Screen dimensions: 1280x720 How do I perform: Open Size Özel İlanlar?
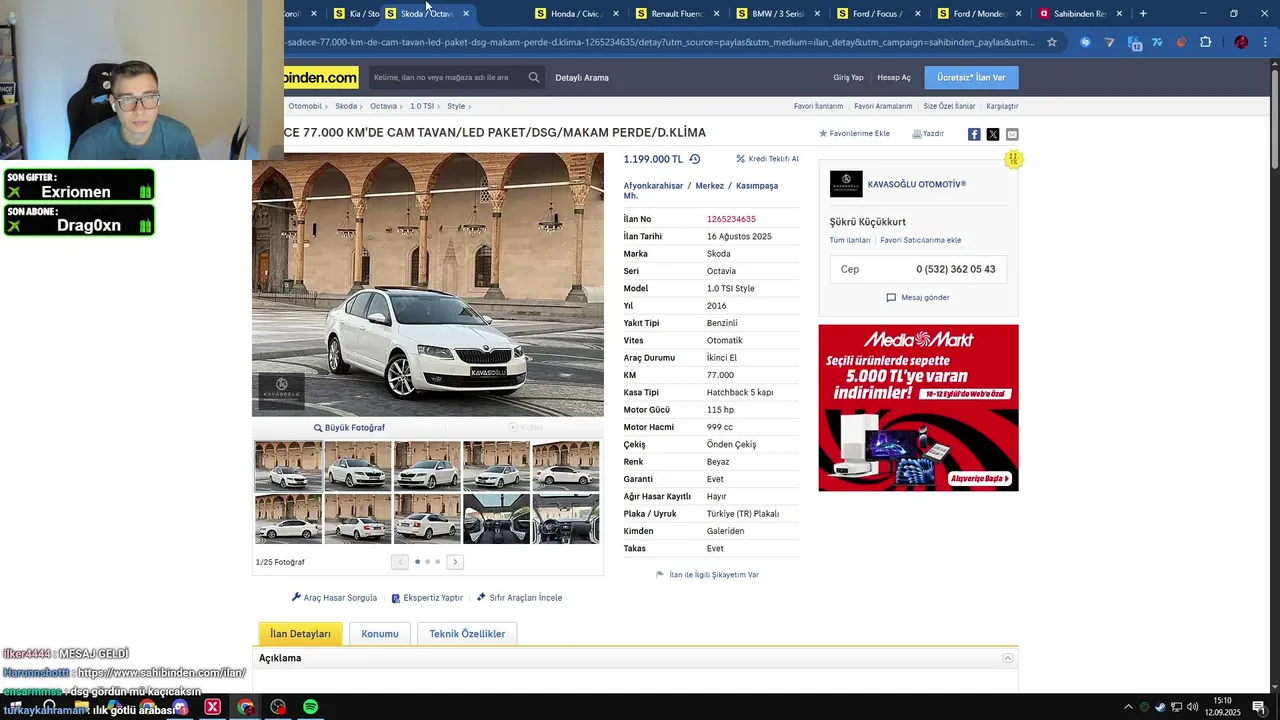click(x=949, y=106)
